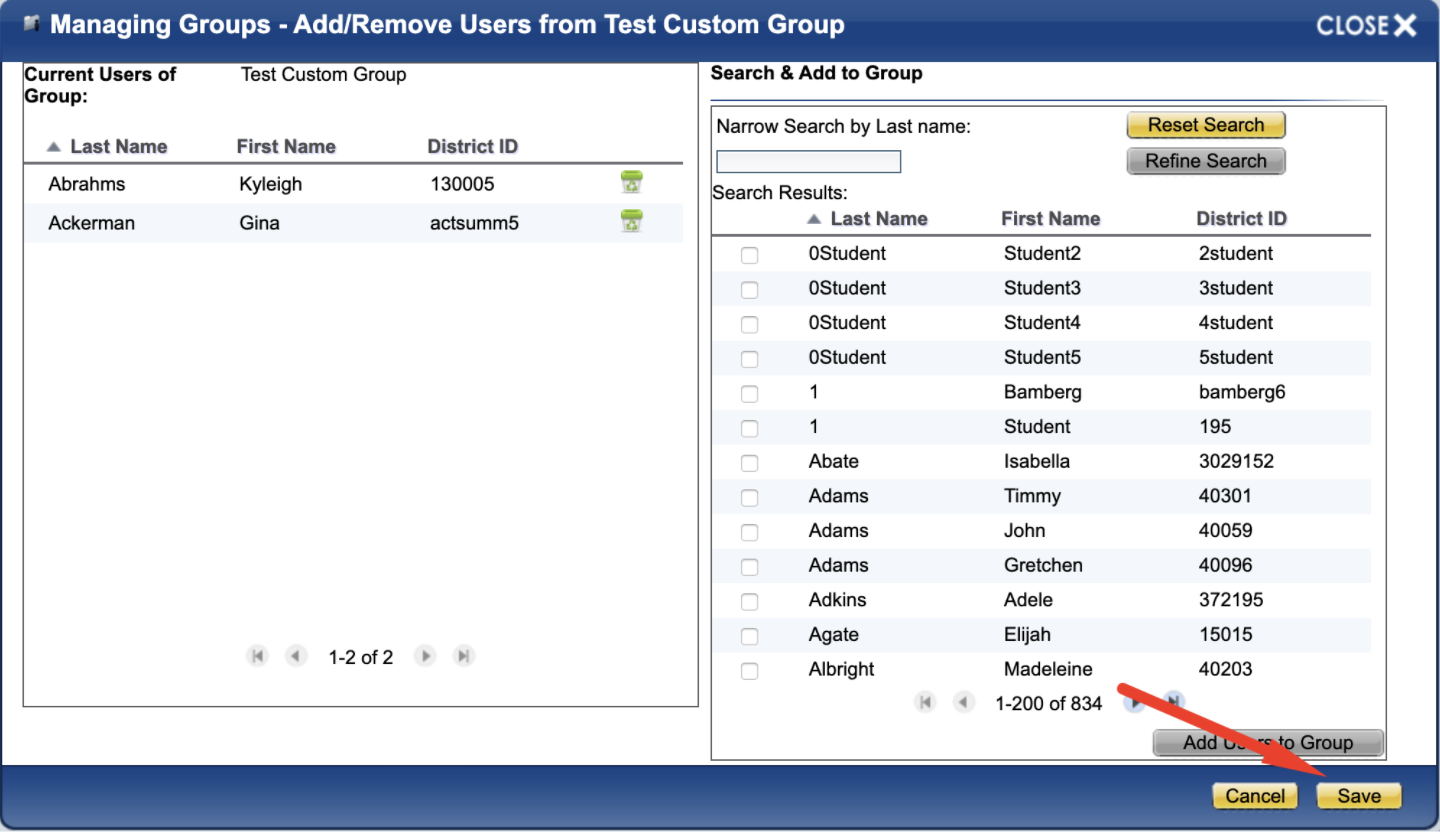Tick the checkbox for Madeleine Albright
Viewport: 1440px width, 832px height.
coord(749,671)
